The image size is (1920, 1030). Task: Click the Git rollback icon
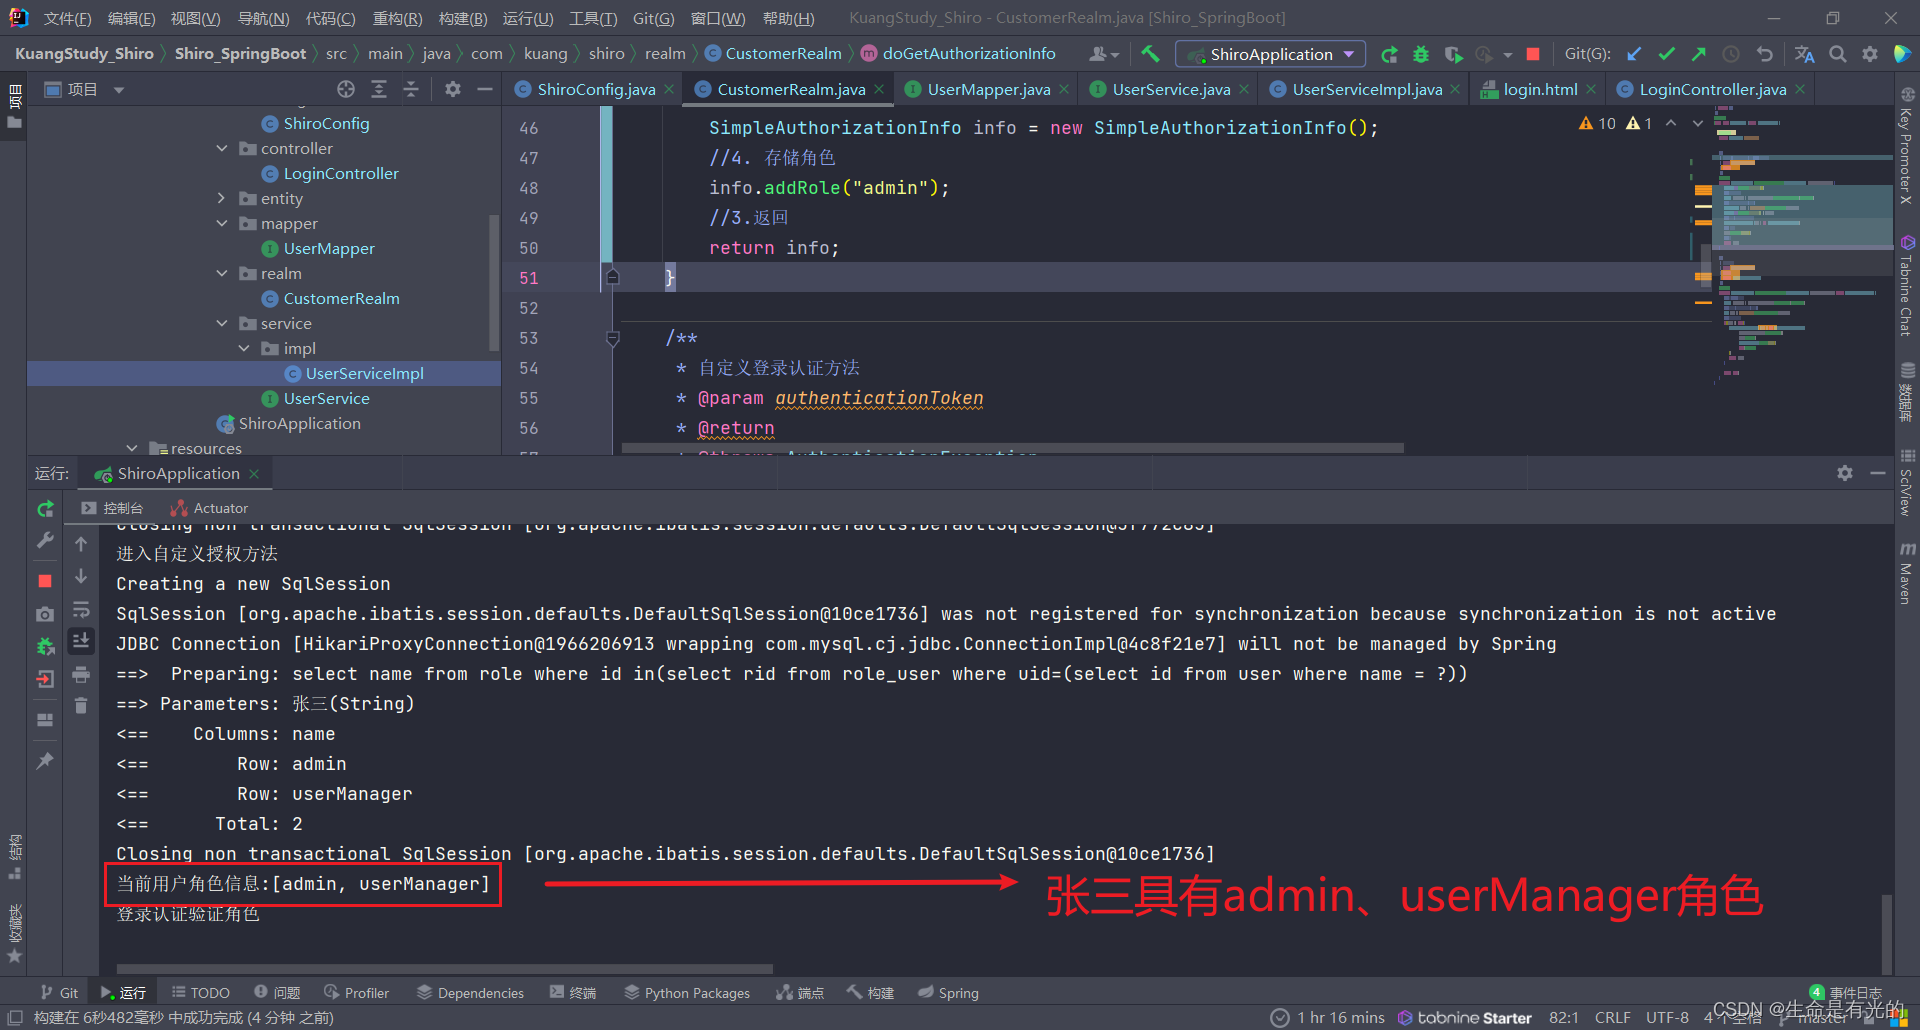(1764, 54)
